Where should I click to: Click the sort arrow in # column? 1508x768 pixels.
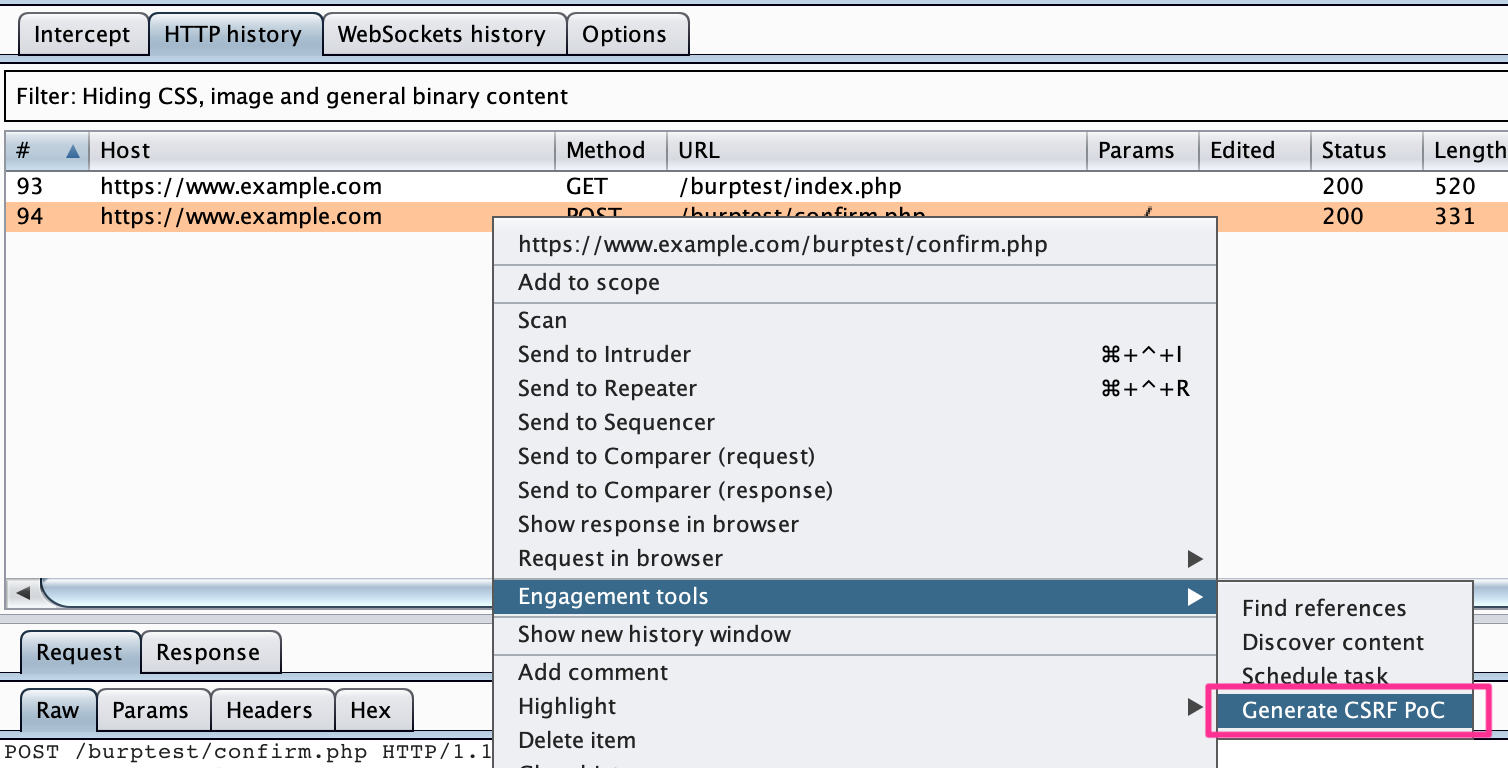click(x=72, y=151)
